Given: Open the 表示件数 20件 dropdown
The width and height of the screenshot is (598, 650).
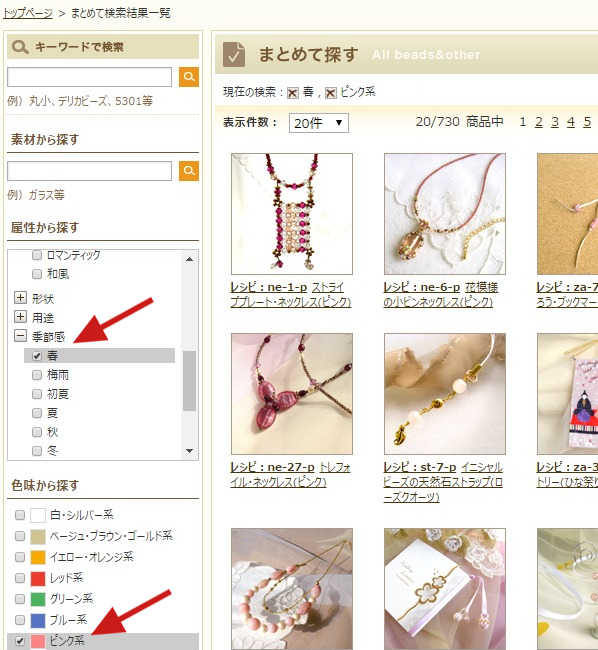Looking at the screenshot, I should tap(319, 123).
